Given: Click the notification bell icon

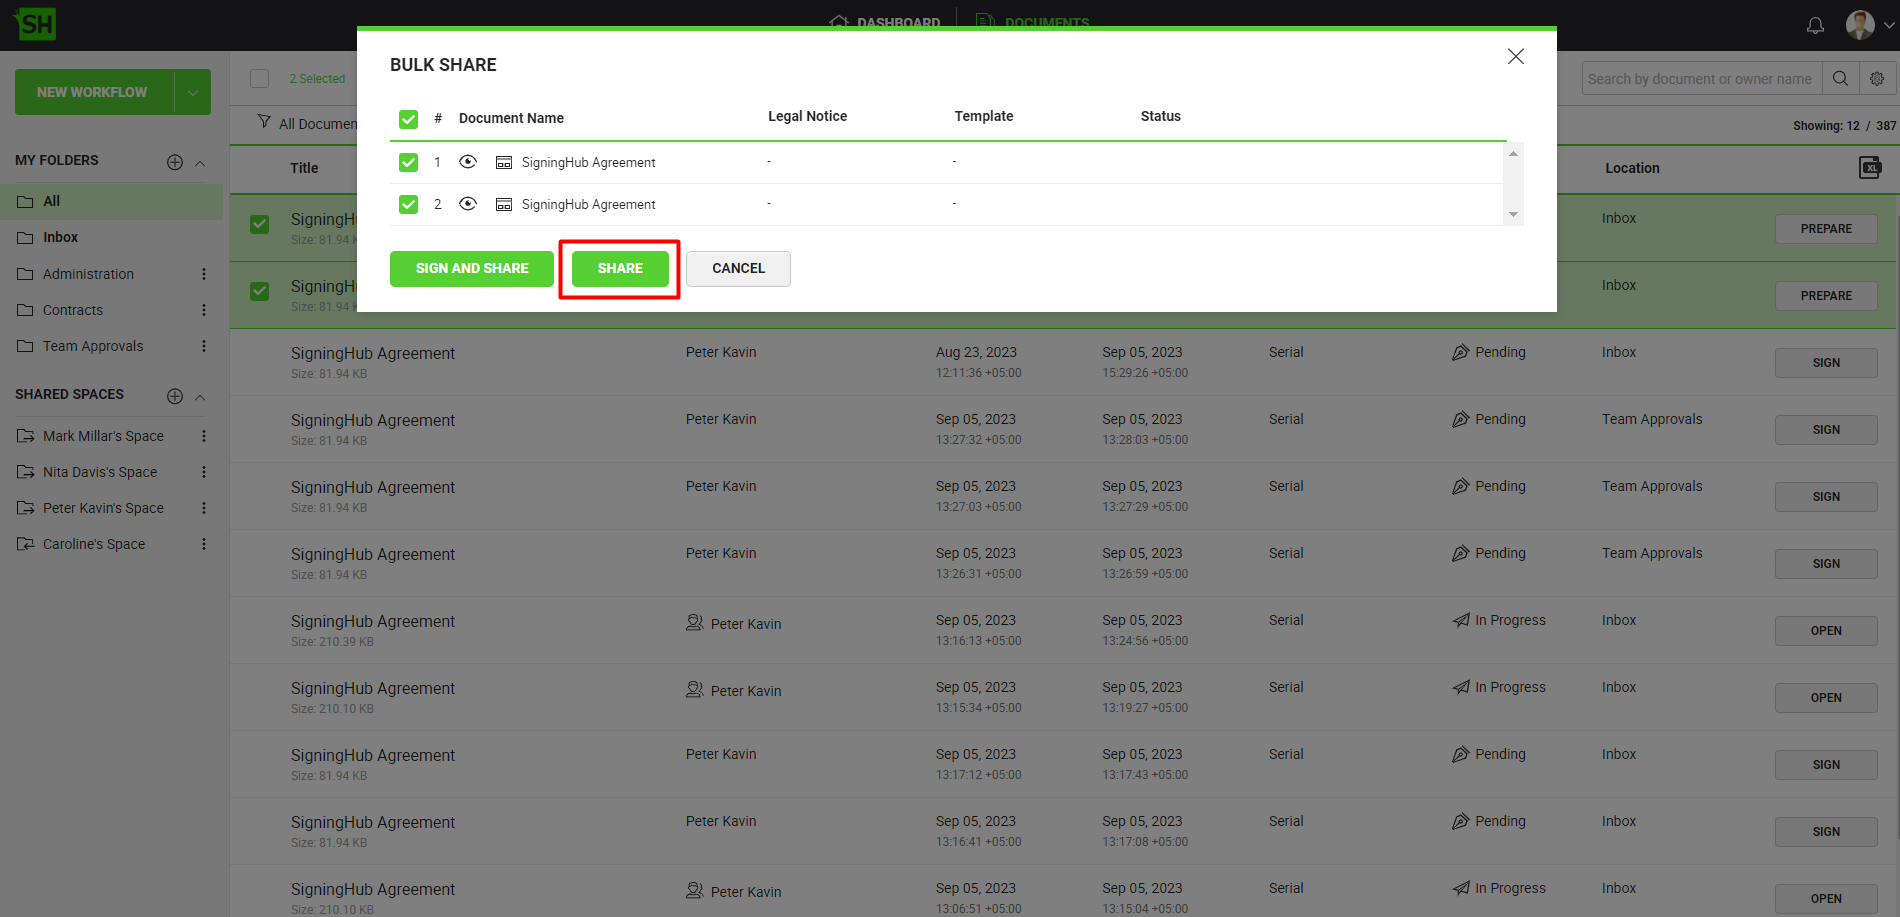Looking at the screenshot, I should pyautogui.click(x=1815, y=25).
